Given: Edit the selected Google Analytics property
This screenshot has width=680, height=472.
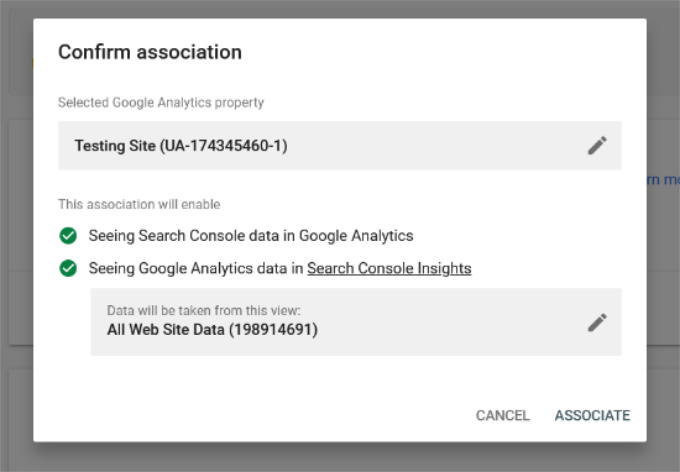Looking at the screenshot, I should pos(597,146).
